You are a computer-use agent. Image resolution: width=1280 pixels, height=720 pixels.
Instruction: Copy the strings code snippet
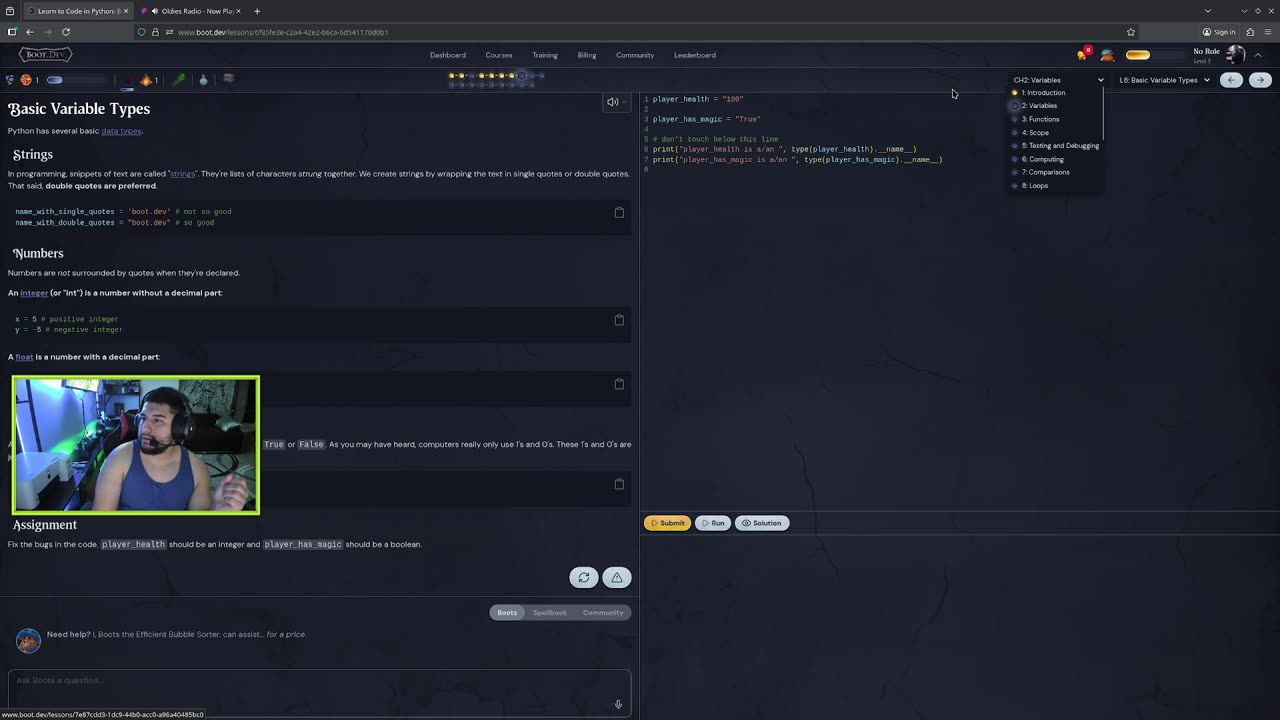tap(619, 212)
